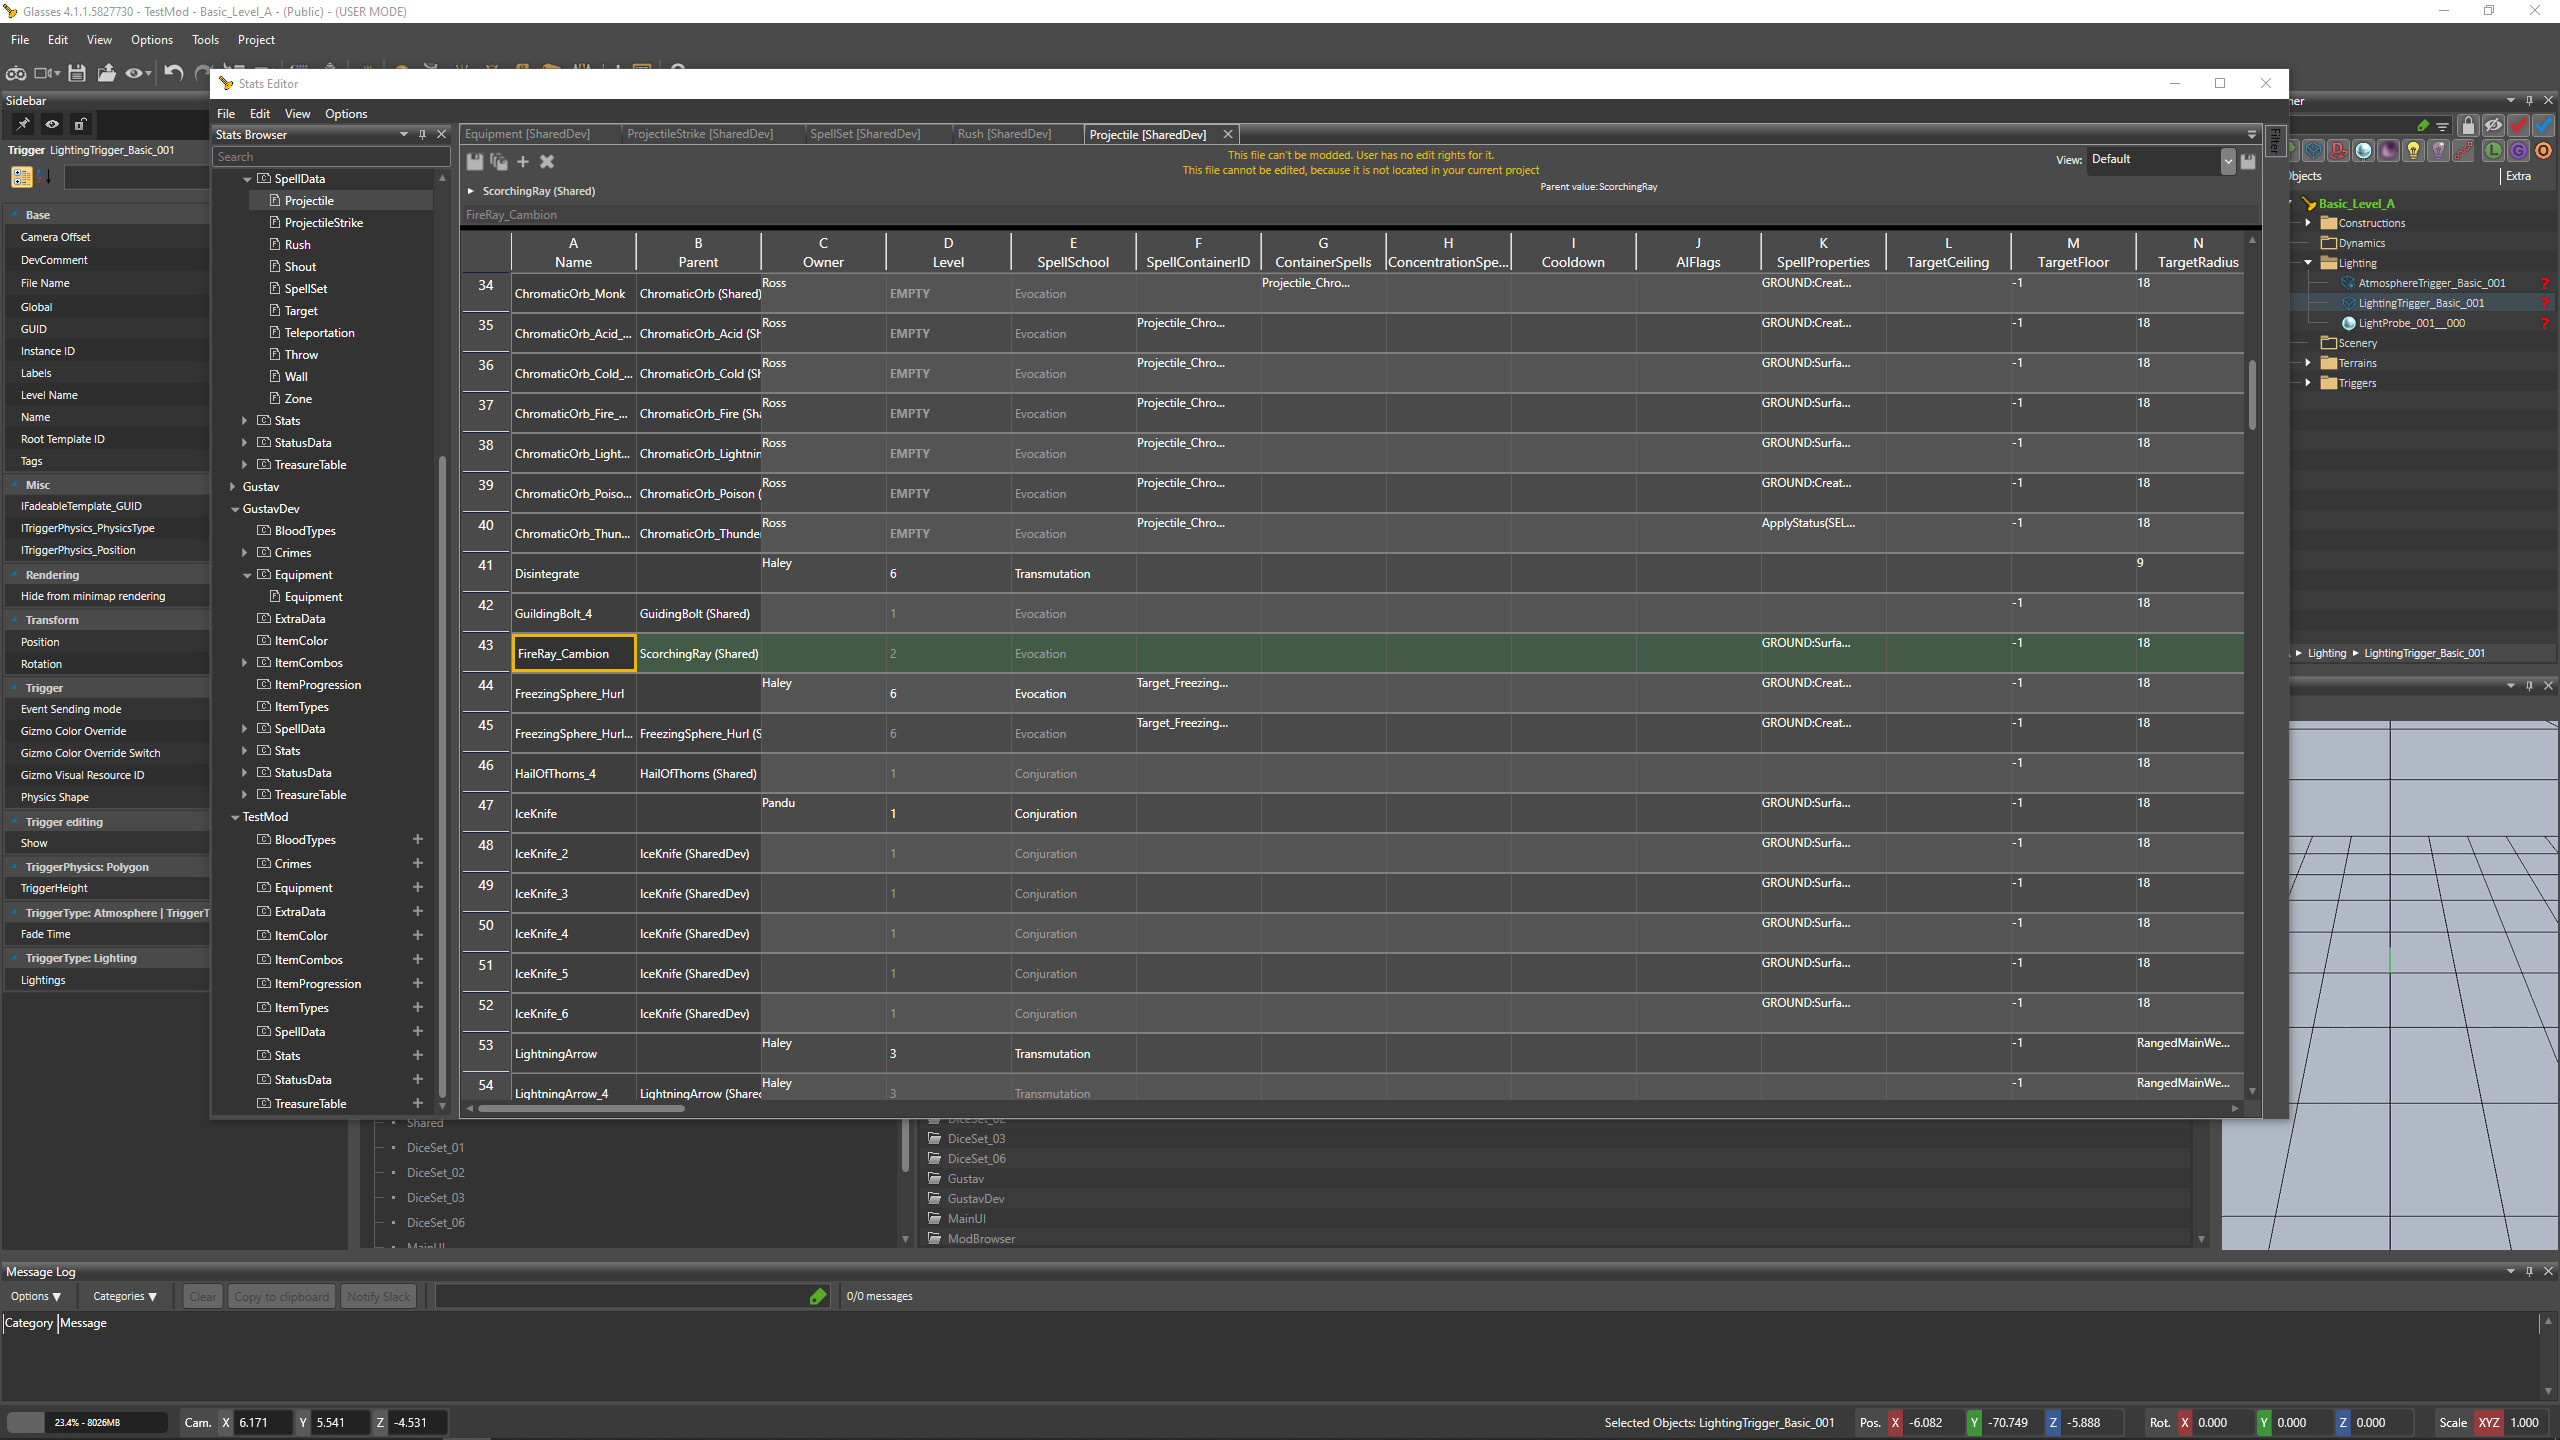Screen dimensions: 2560x1440
Task: Click the X icon to delete the selected entry
Action: [x=547, y=161]
